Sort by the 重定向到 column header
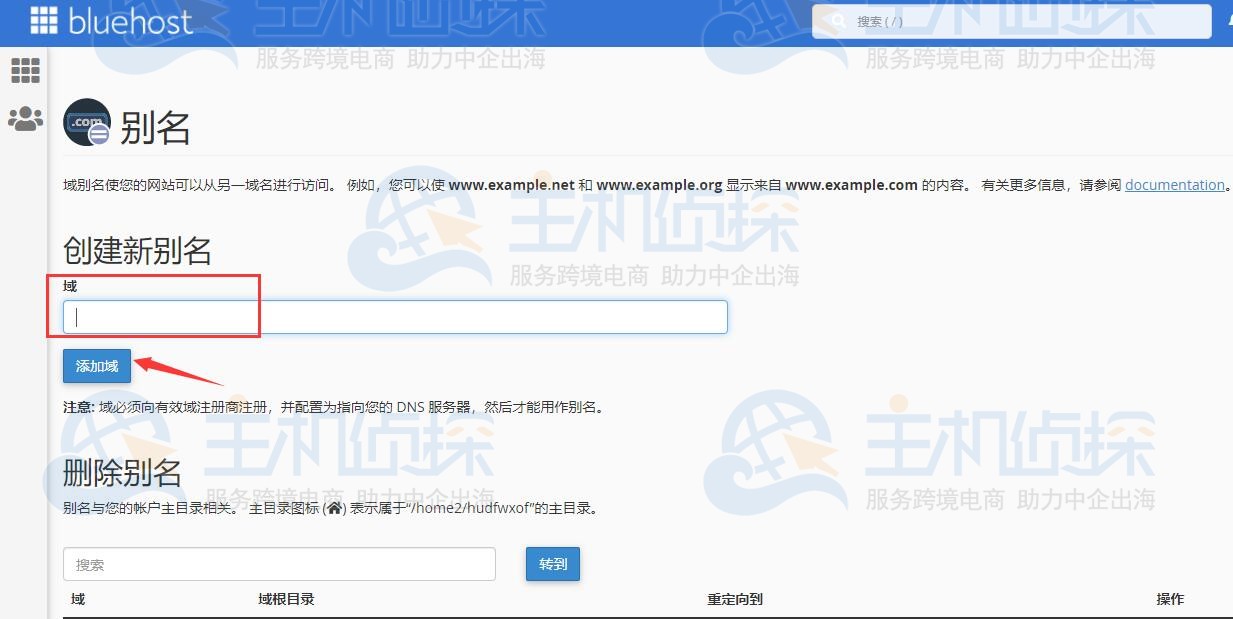Image resolution: width=1233 pixels, height=619 pixels. pyautogui.click(x=735, y=599)
